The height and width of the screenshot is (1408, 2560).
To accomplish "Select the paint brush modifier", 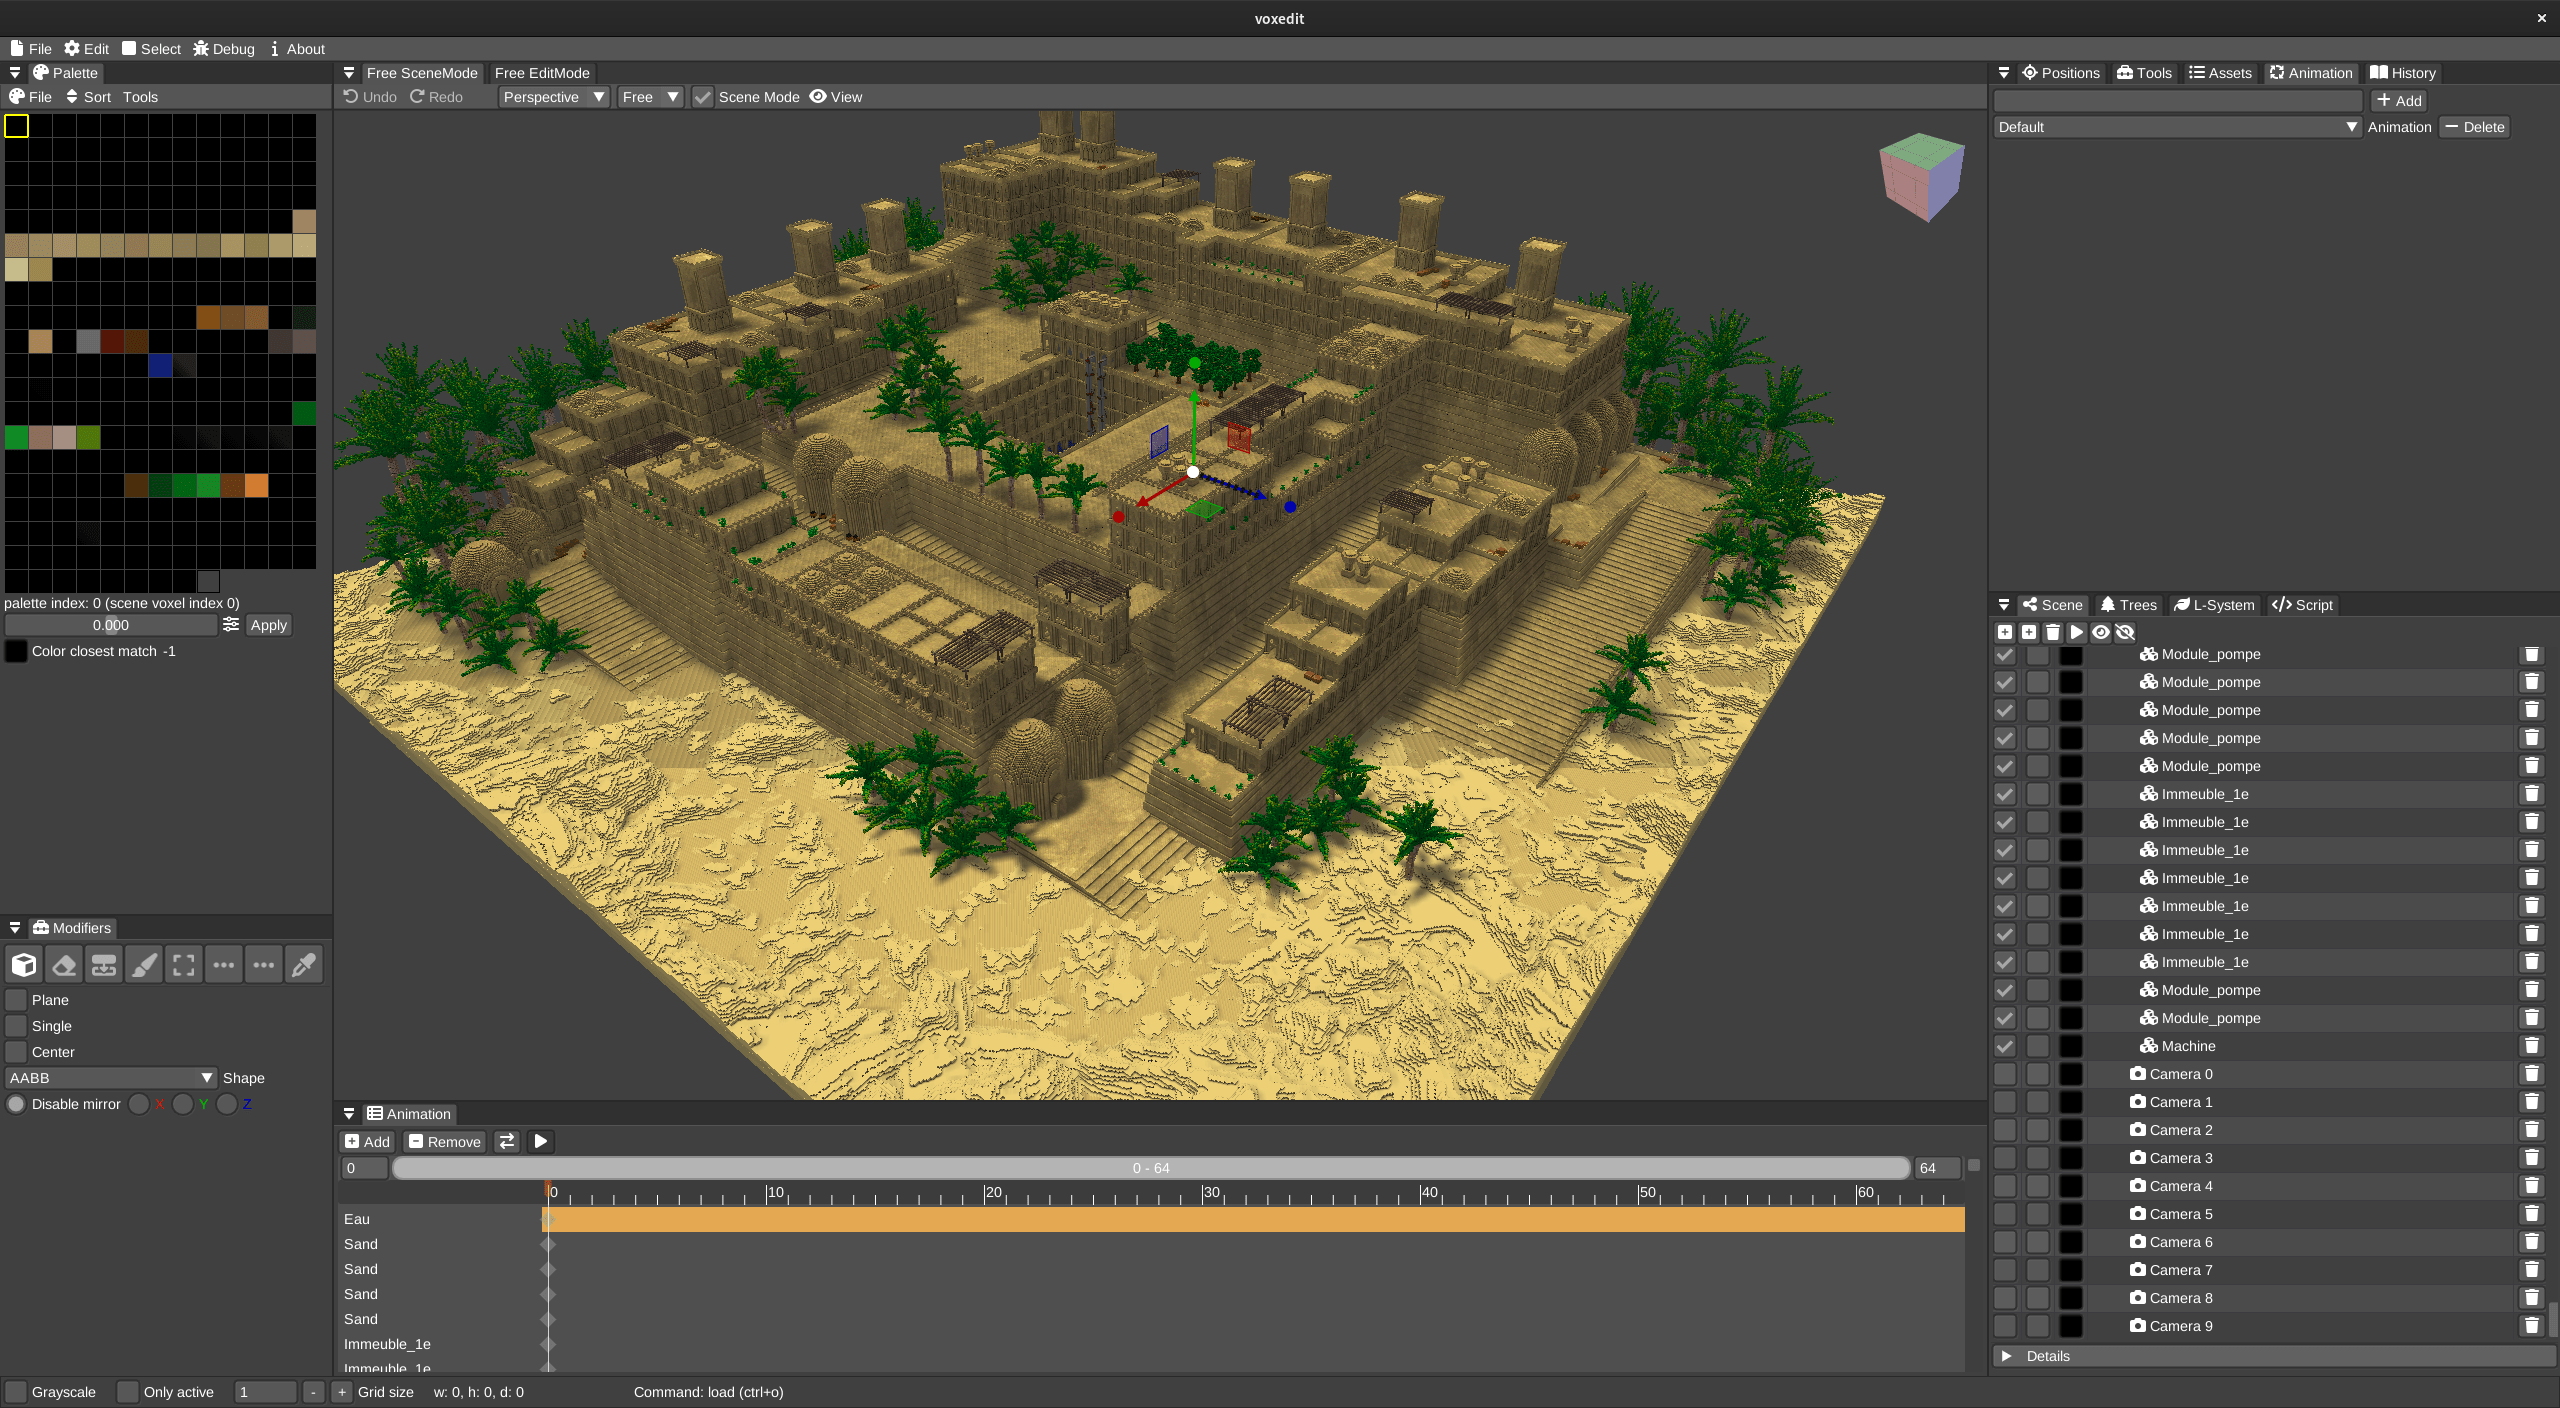I will 144,965.
